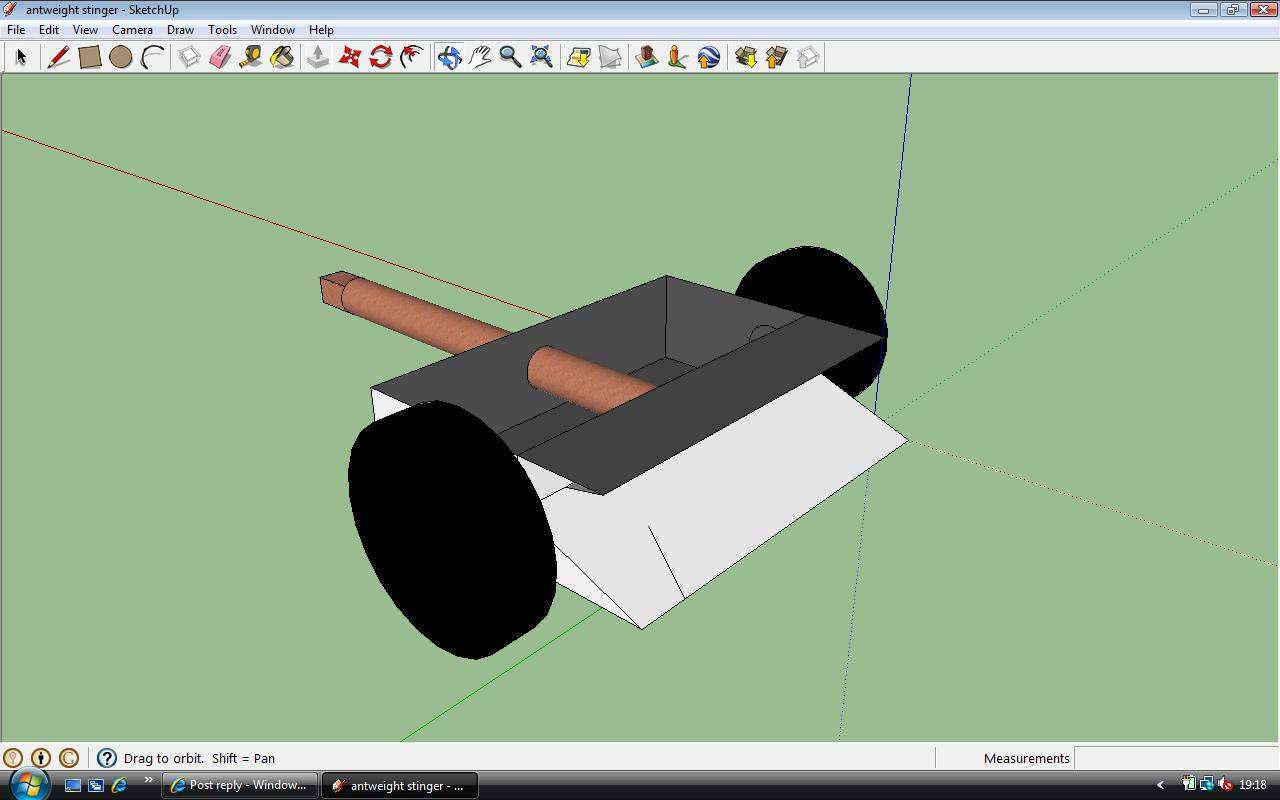The width and height of the screenshot is (1280, 800).
Task: Click the status bar help question icon
Action: [107, 758]
